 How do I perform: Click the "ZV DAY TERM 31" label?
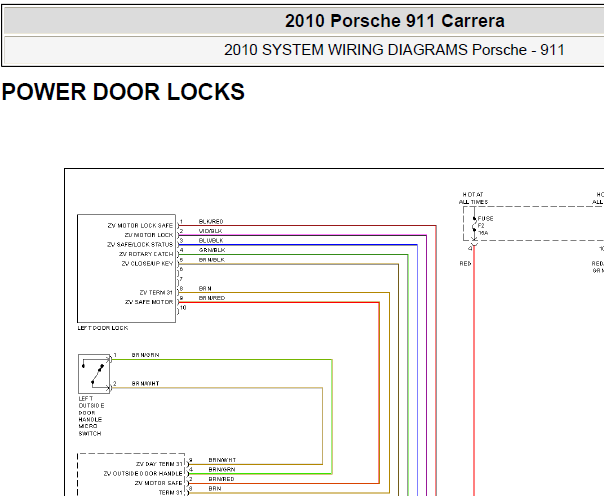coord(159,464)
